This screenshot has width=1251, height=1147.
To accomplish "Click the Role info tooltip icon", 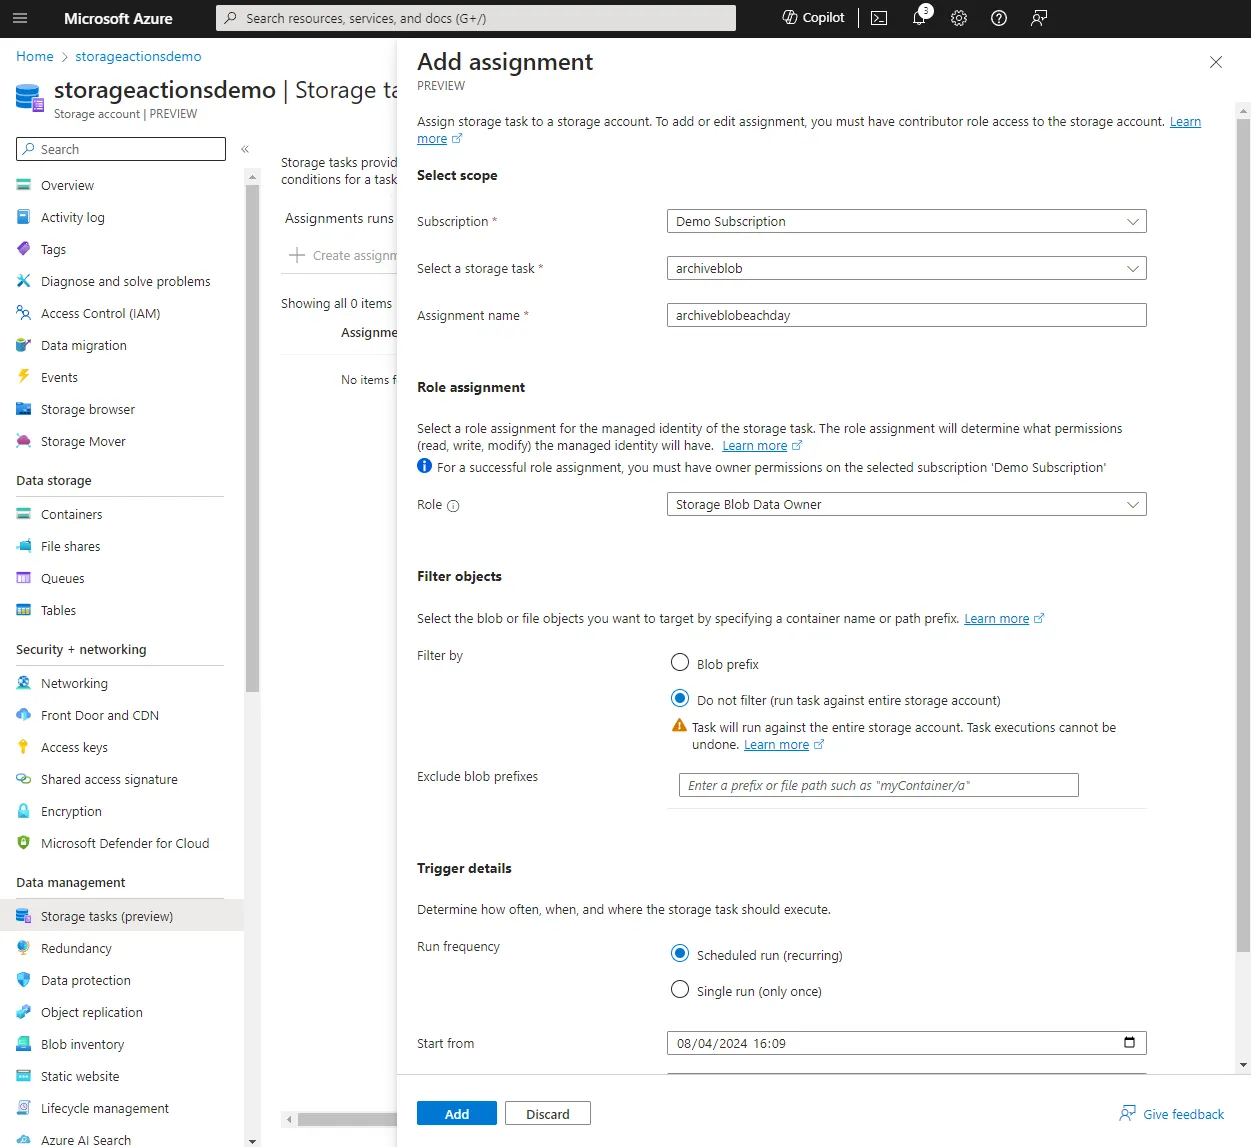I will pos(453,506).
